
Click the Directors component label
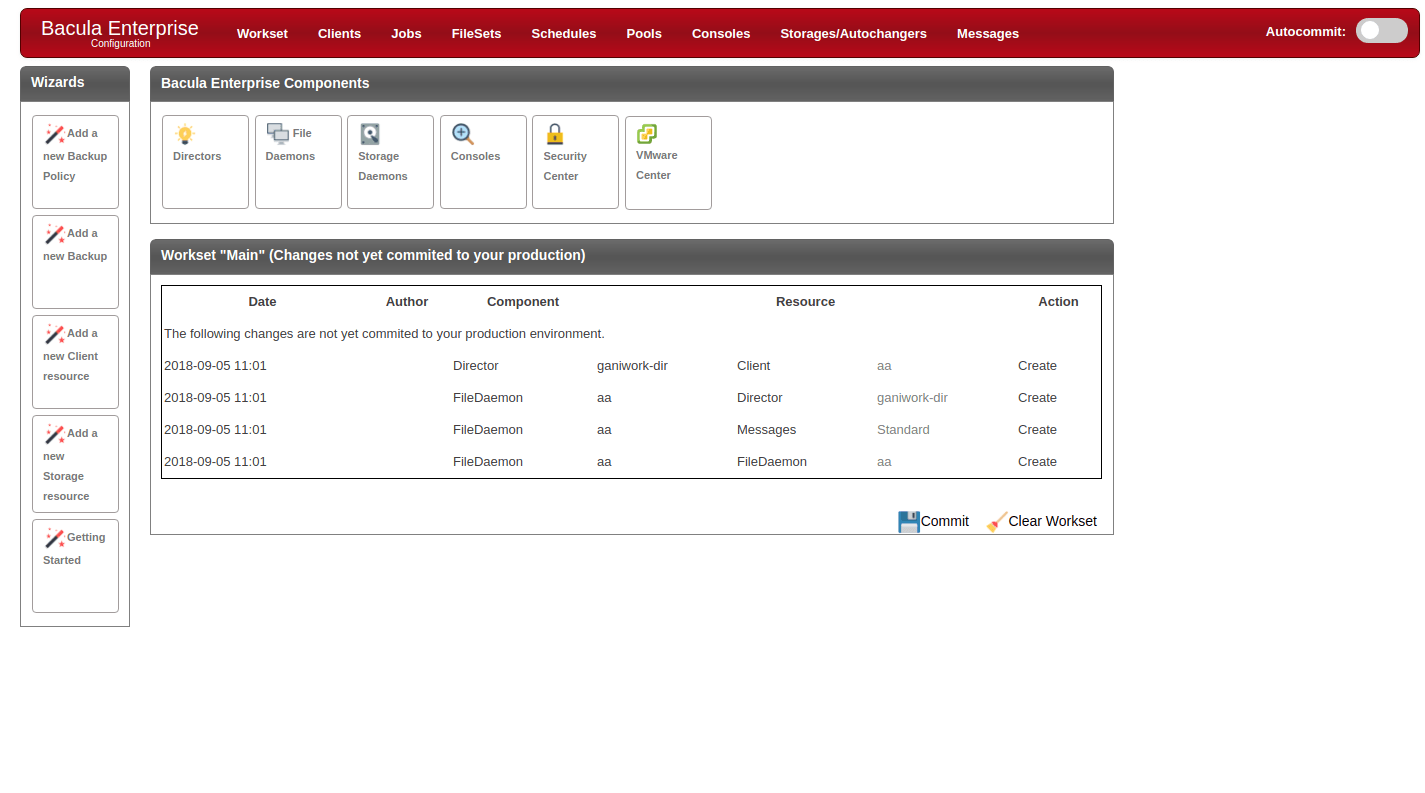[x=197, y=156]
